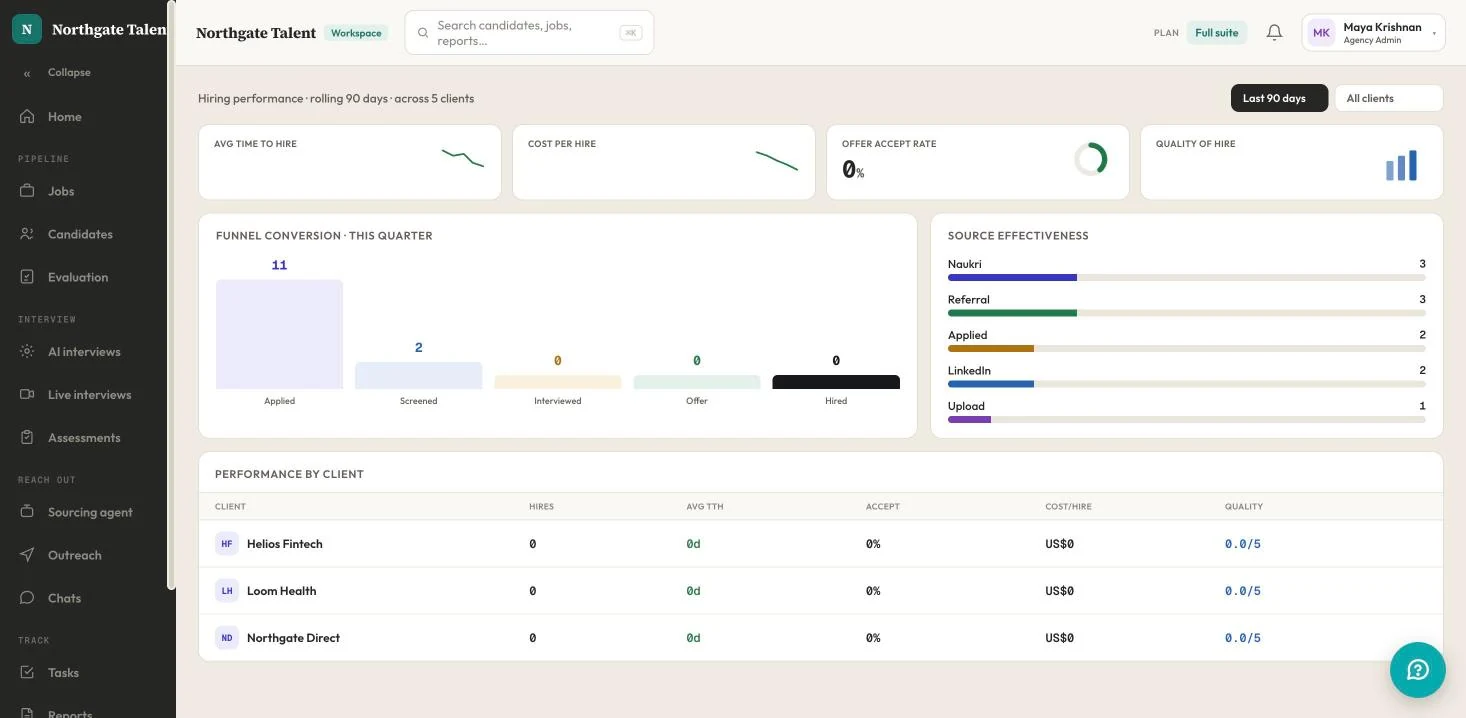Viewport: 1466px width, 718px height.
Task: Click the Offer Accept Rate donut chart
Action: click(1091, 159)
